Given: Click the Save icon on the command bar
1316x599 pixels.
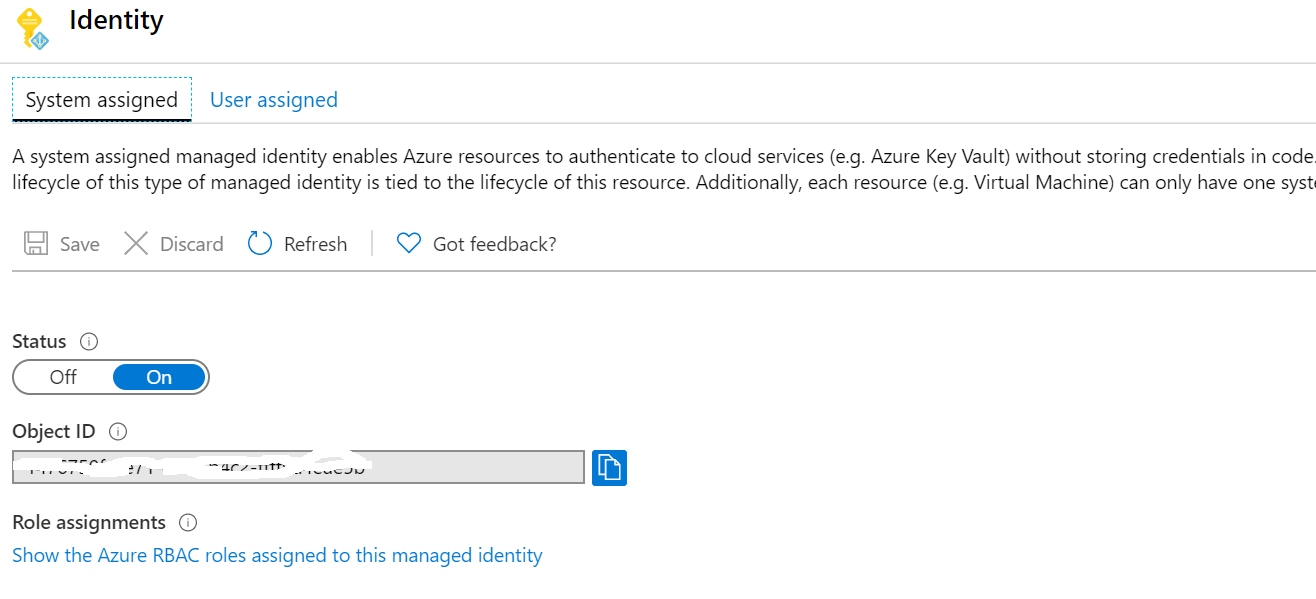Looking at the screenshot, I should [x=34, y=243].
